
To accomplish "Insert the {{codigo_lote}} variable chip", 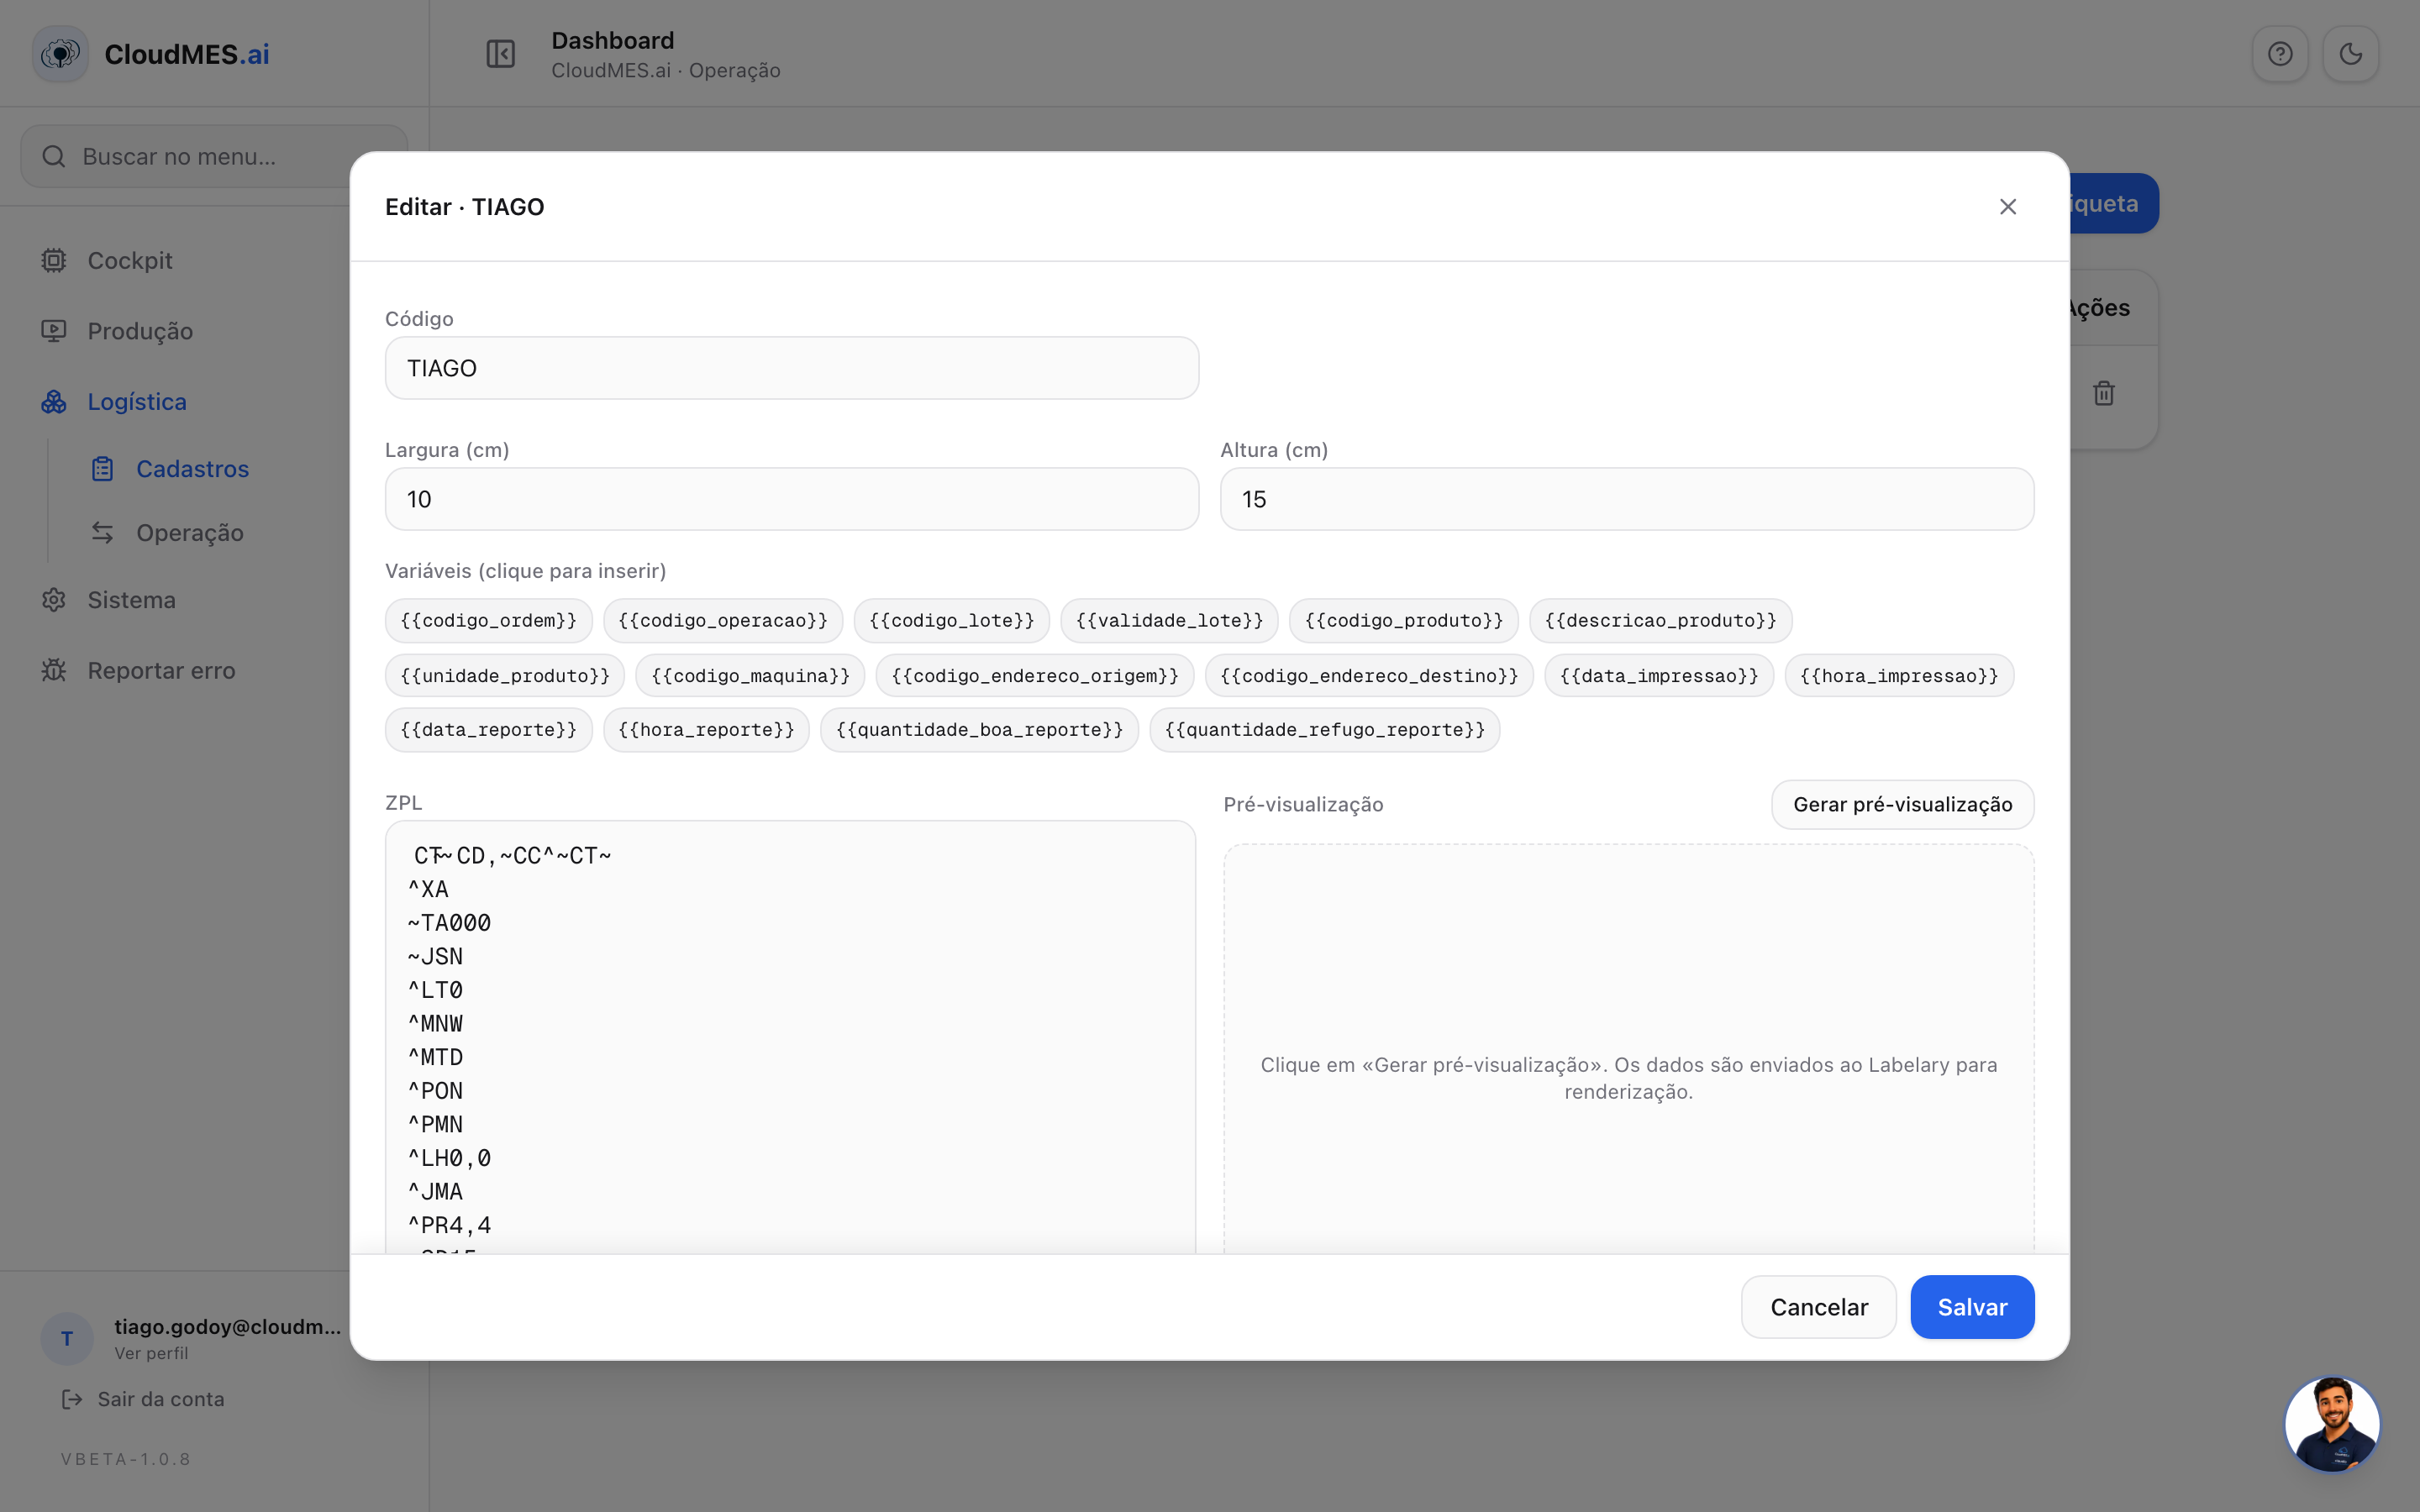I will (x=951, y=620).
